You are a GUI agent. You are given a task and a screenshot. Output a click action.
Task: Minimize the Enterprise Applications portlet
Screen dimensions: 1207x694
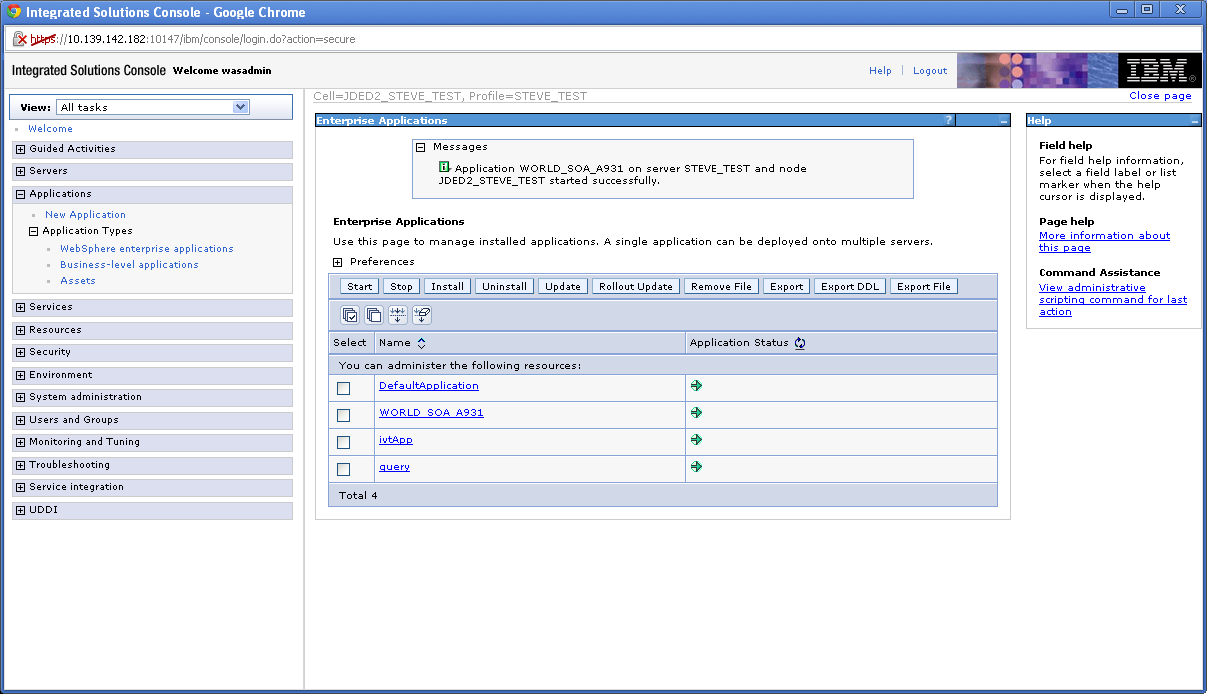[1004, 120]
